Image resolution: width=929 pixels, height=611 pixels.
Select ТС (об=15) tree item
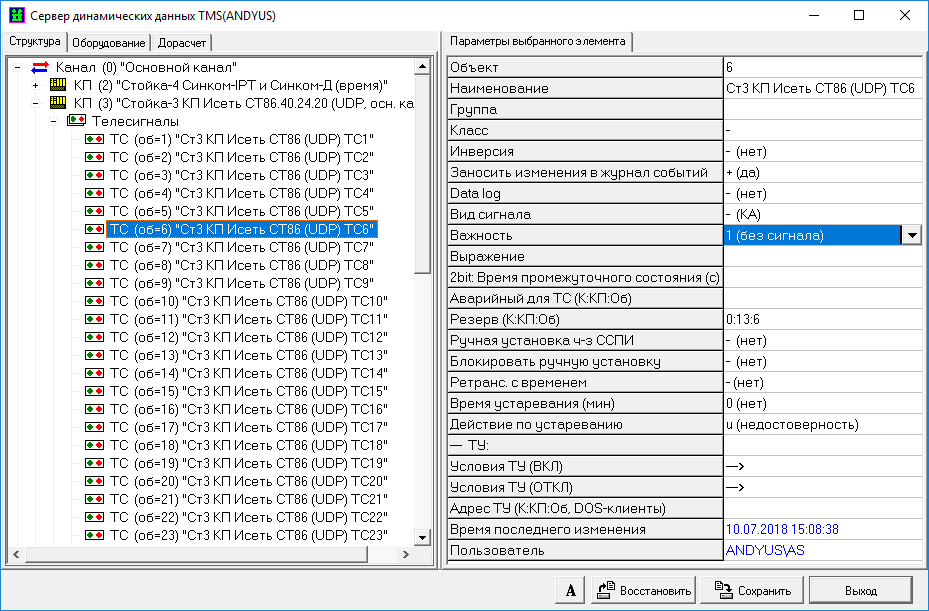click(248, 391)
